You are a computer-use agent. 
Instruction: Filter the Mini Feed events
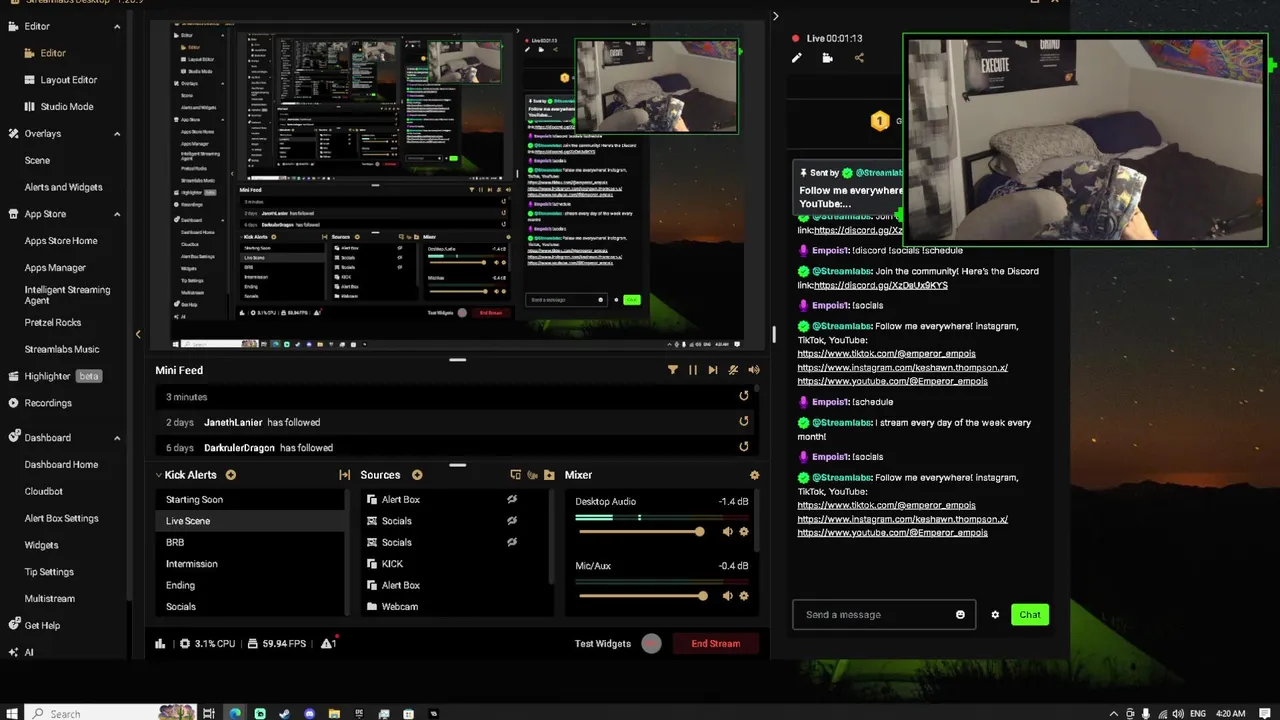[x=672, y=370]
